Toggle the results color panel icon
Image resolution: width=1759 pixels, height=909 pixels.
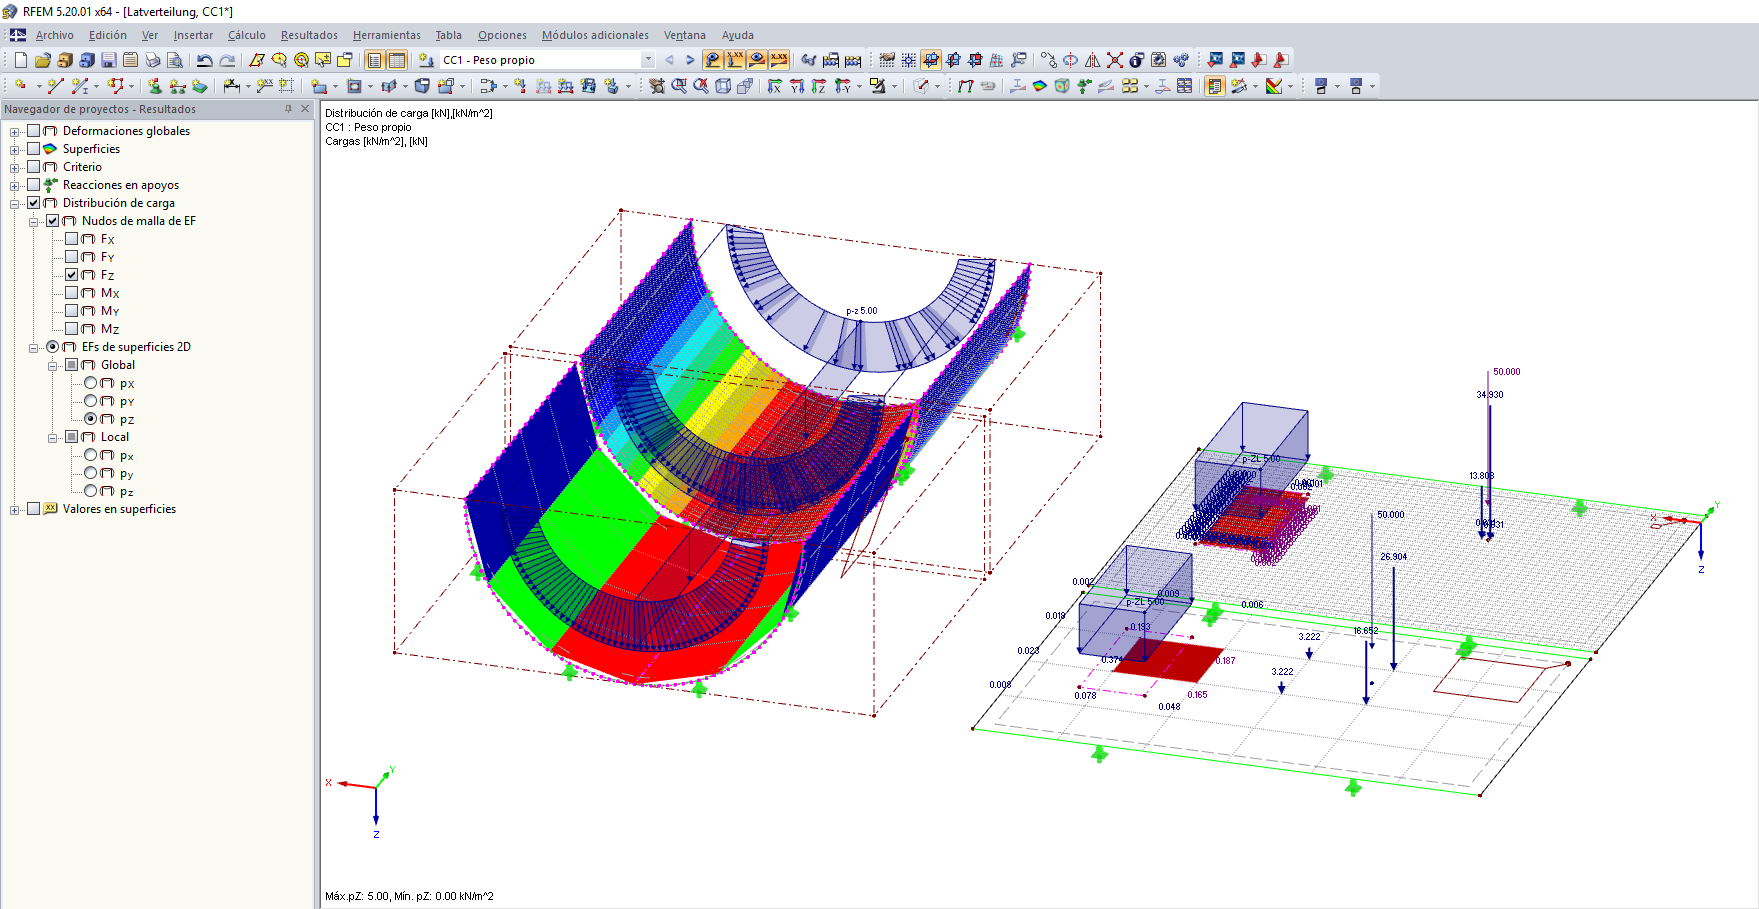tap(1215, 86)
